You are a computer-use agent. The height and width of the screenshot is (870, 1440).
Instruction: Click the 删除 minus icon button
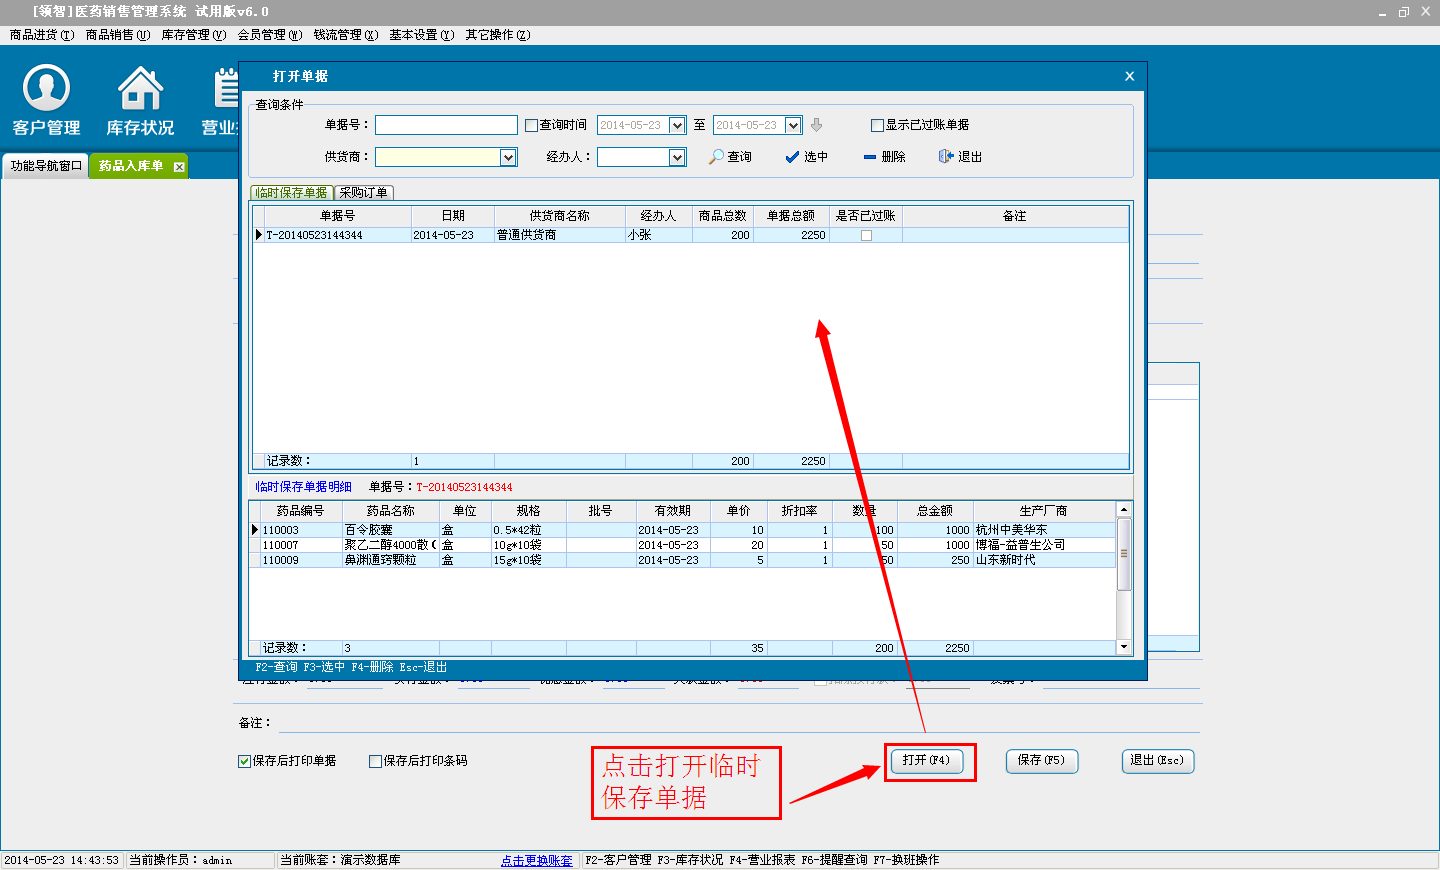(884, 157)
